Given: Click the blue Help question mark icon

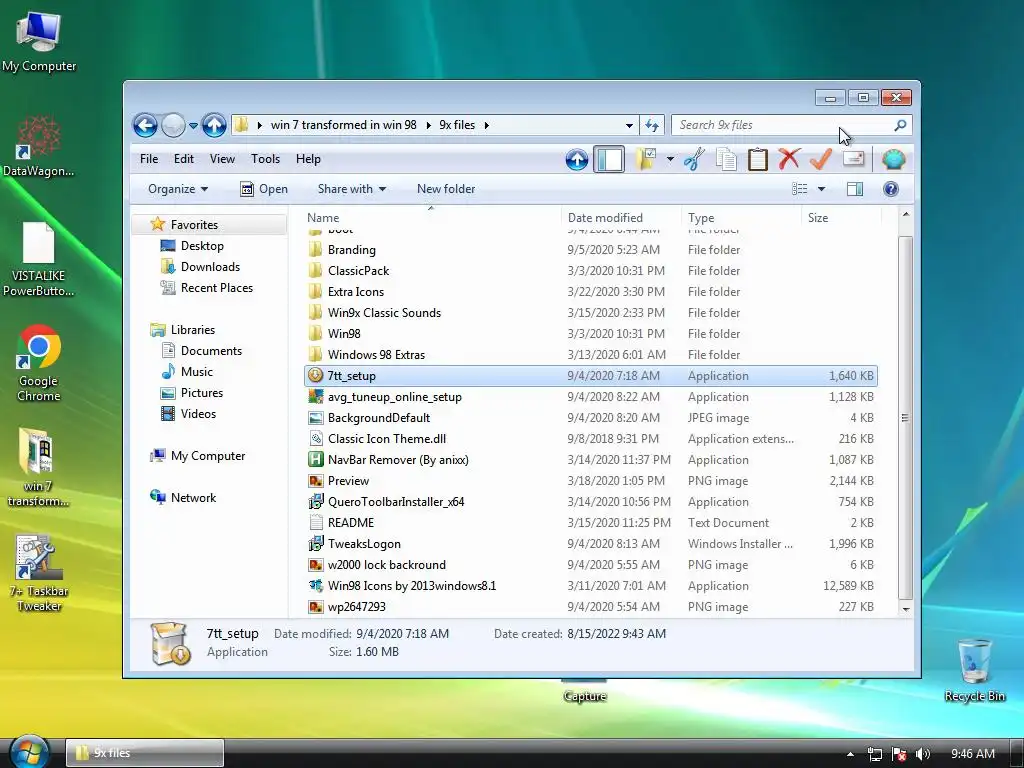Looking at the screenshot, I should (x=891, y=189).
